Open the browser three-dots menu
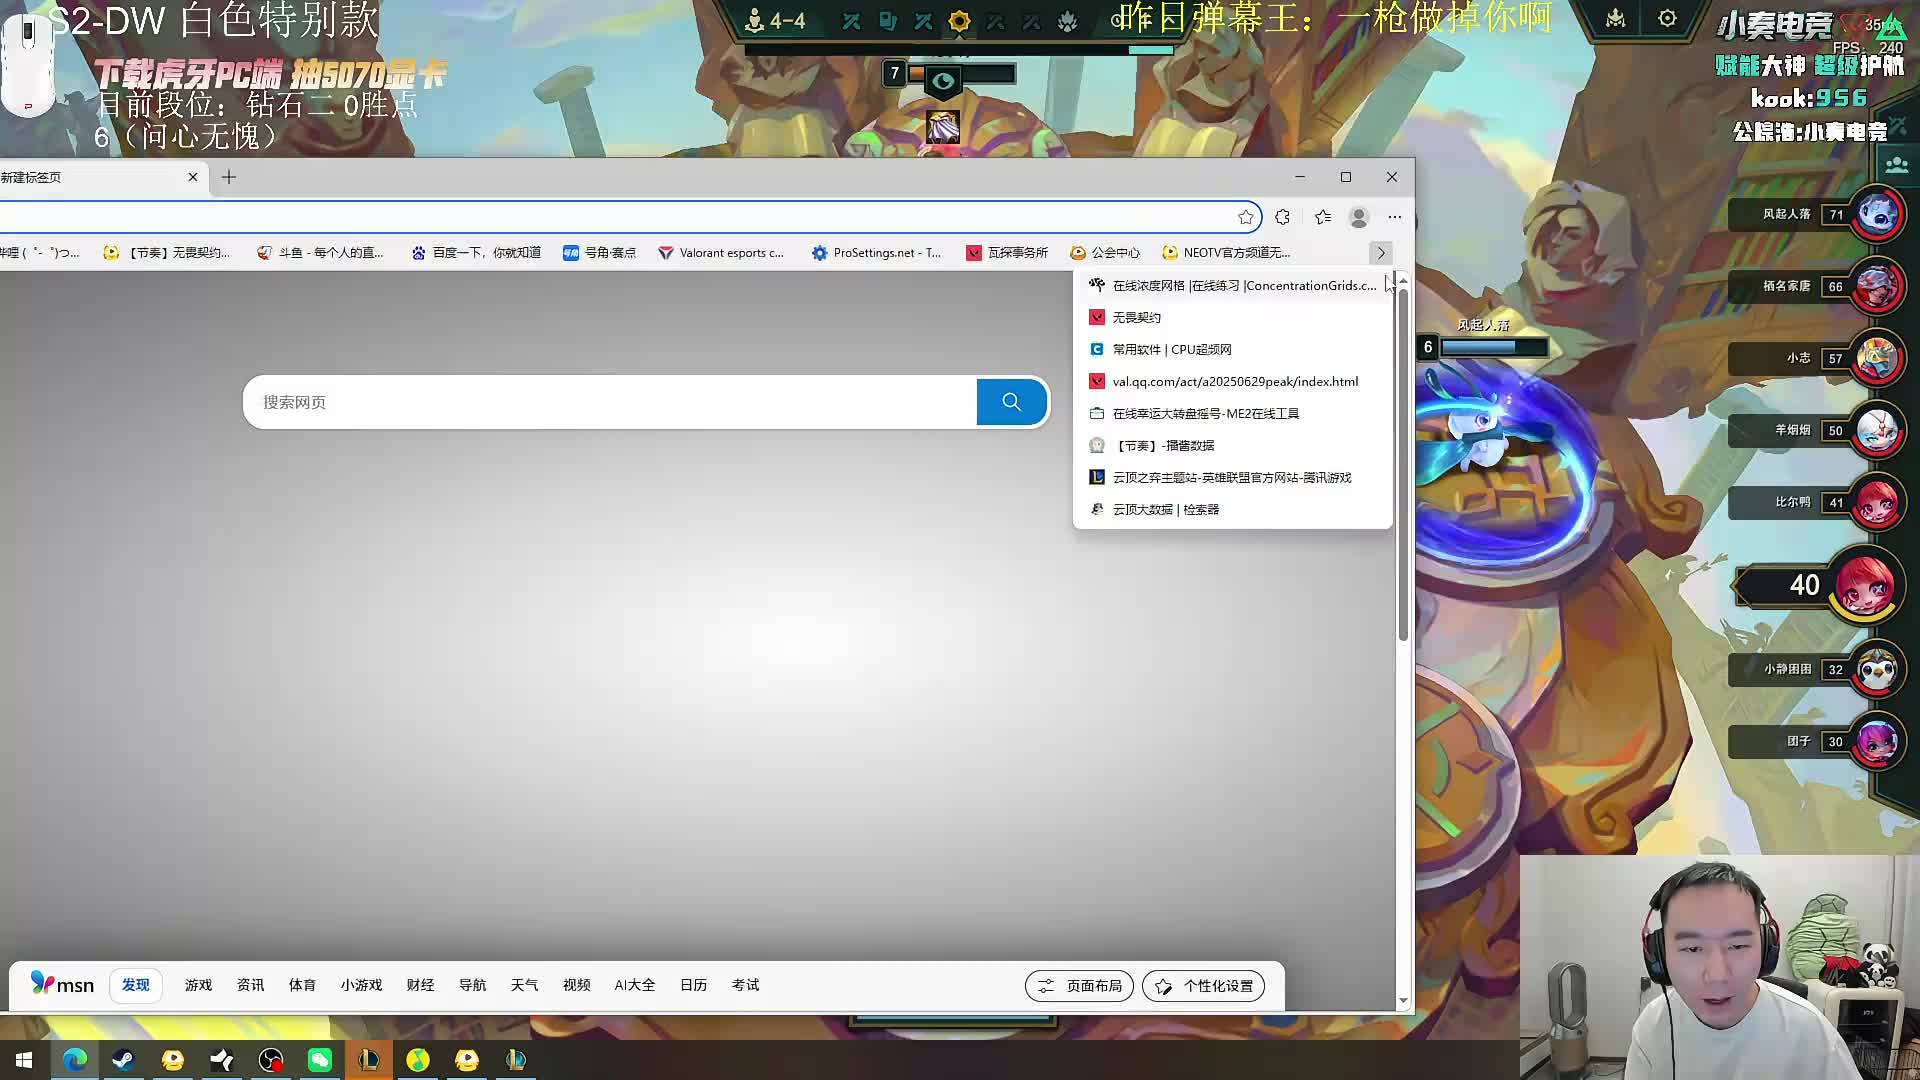 click(1395, 217)
